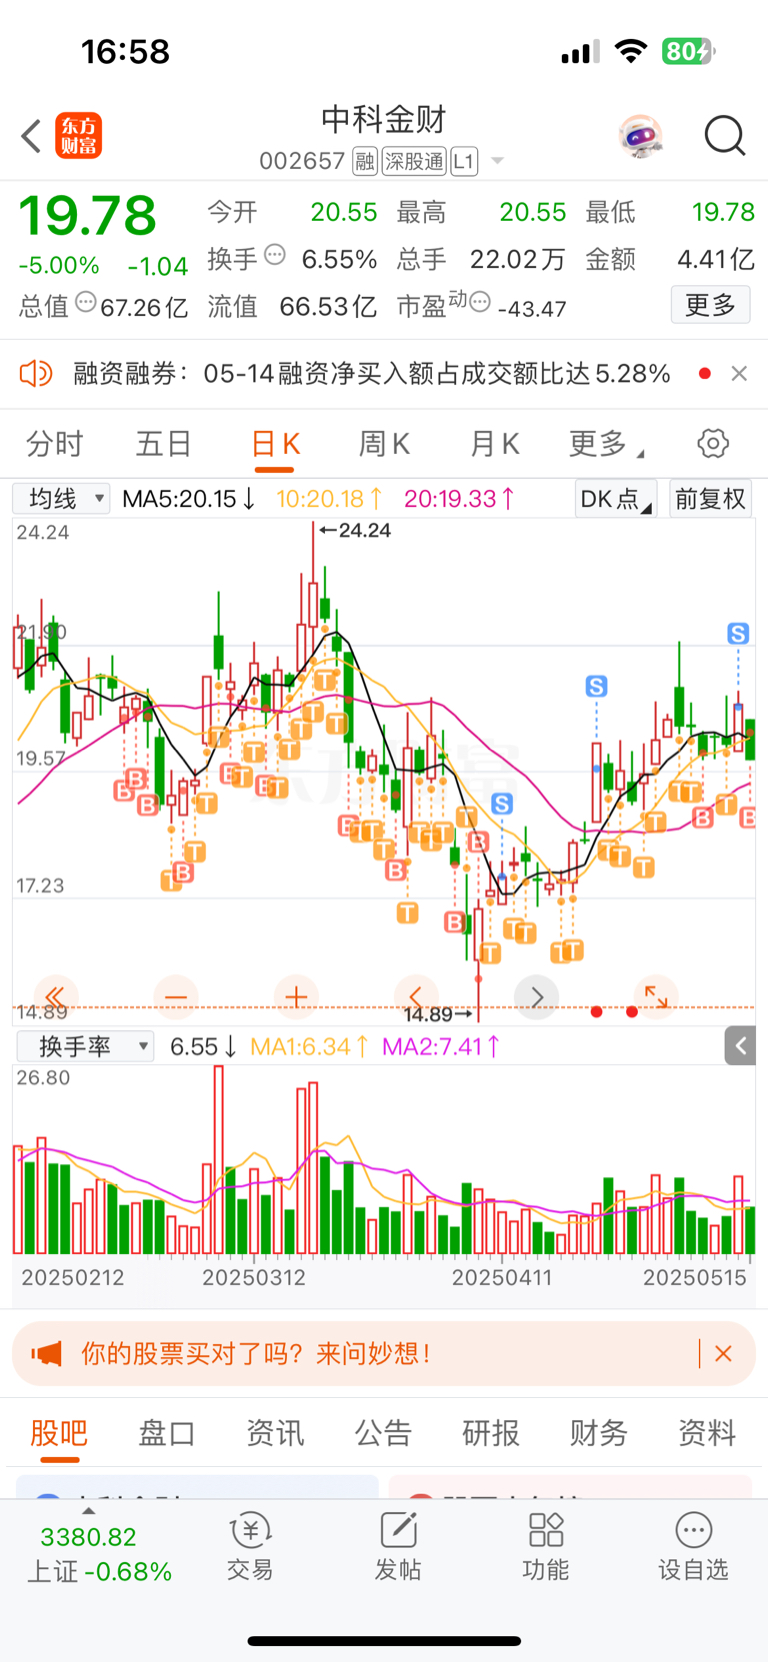
Task: Tap the MA5:20.15 moving average value
Action: (188, 498)
